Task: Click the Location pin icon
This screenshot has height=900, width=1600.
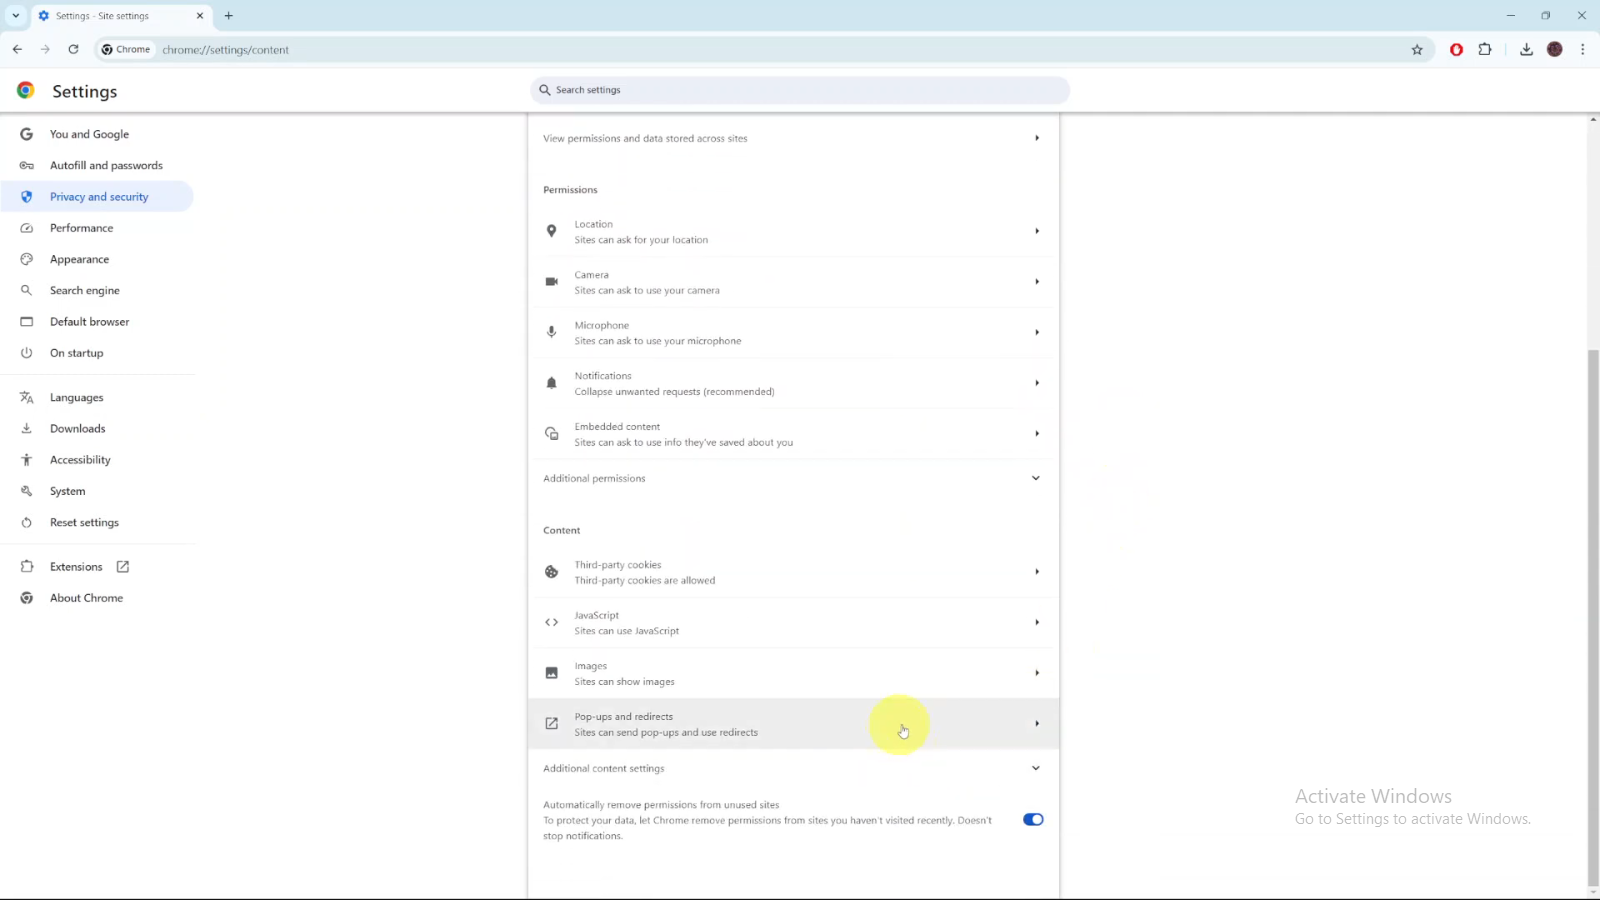Action: pyautogui.click(x=551, y=231)
